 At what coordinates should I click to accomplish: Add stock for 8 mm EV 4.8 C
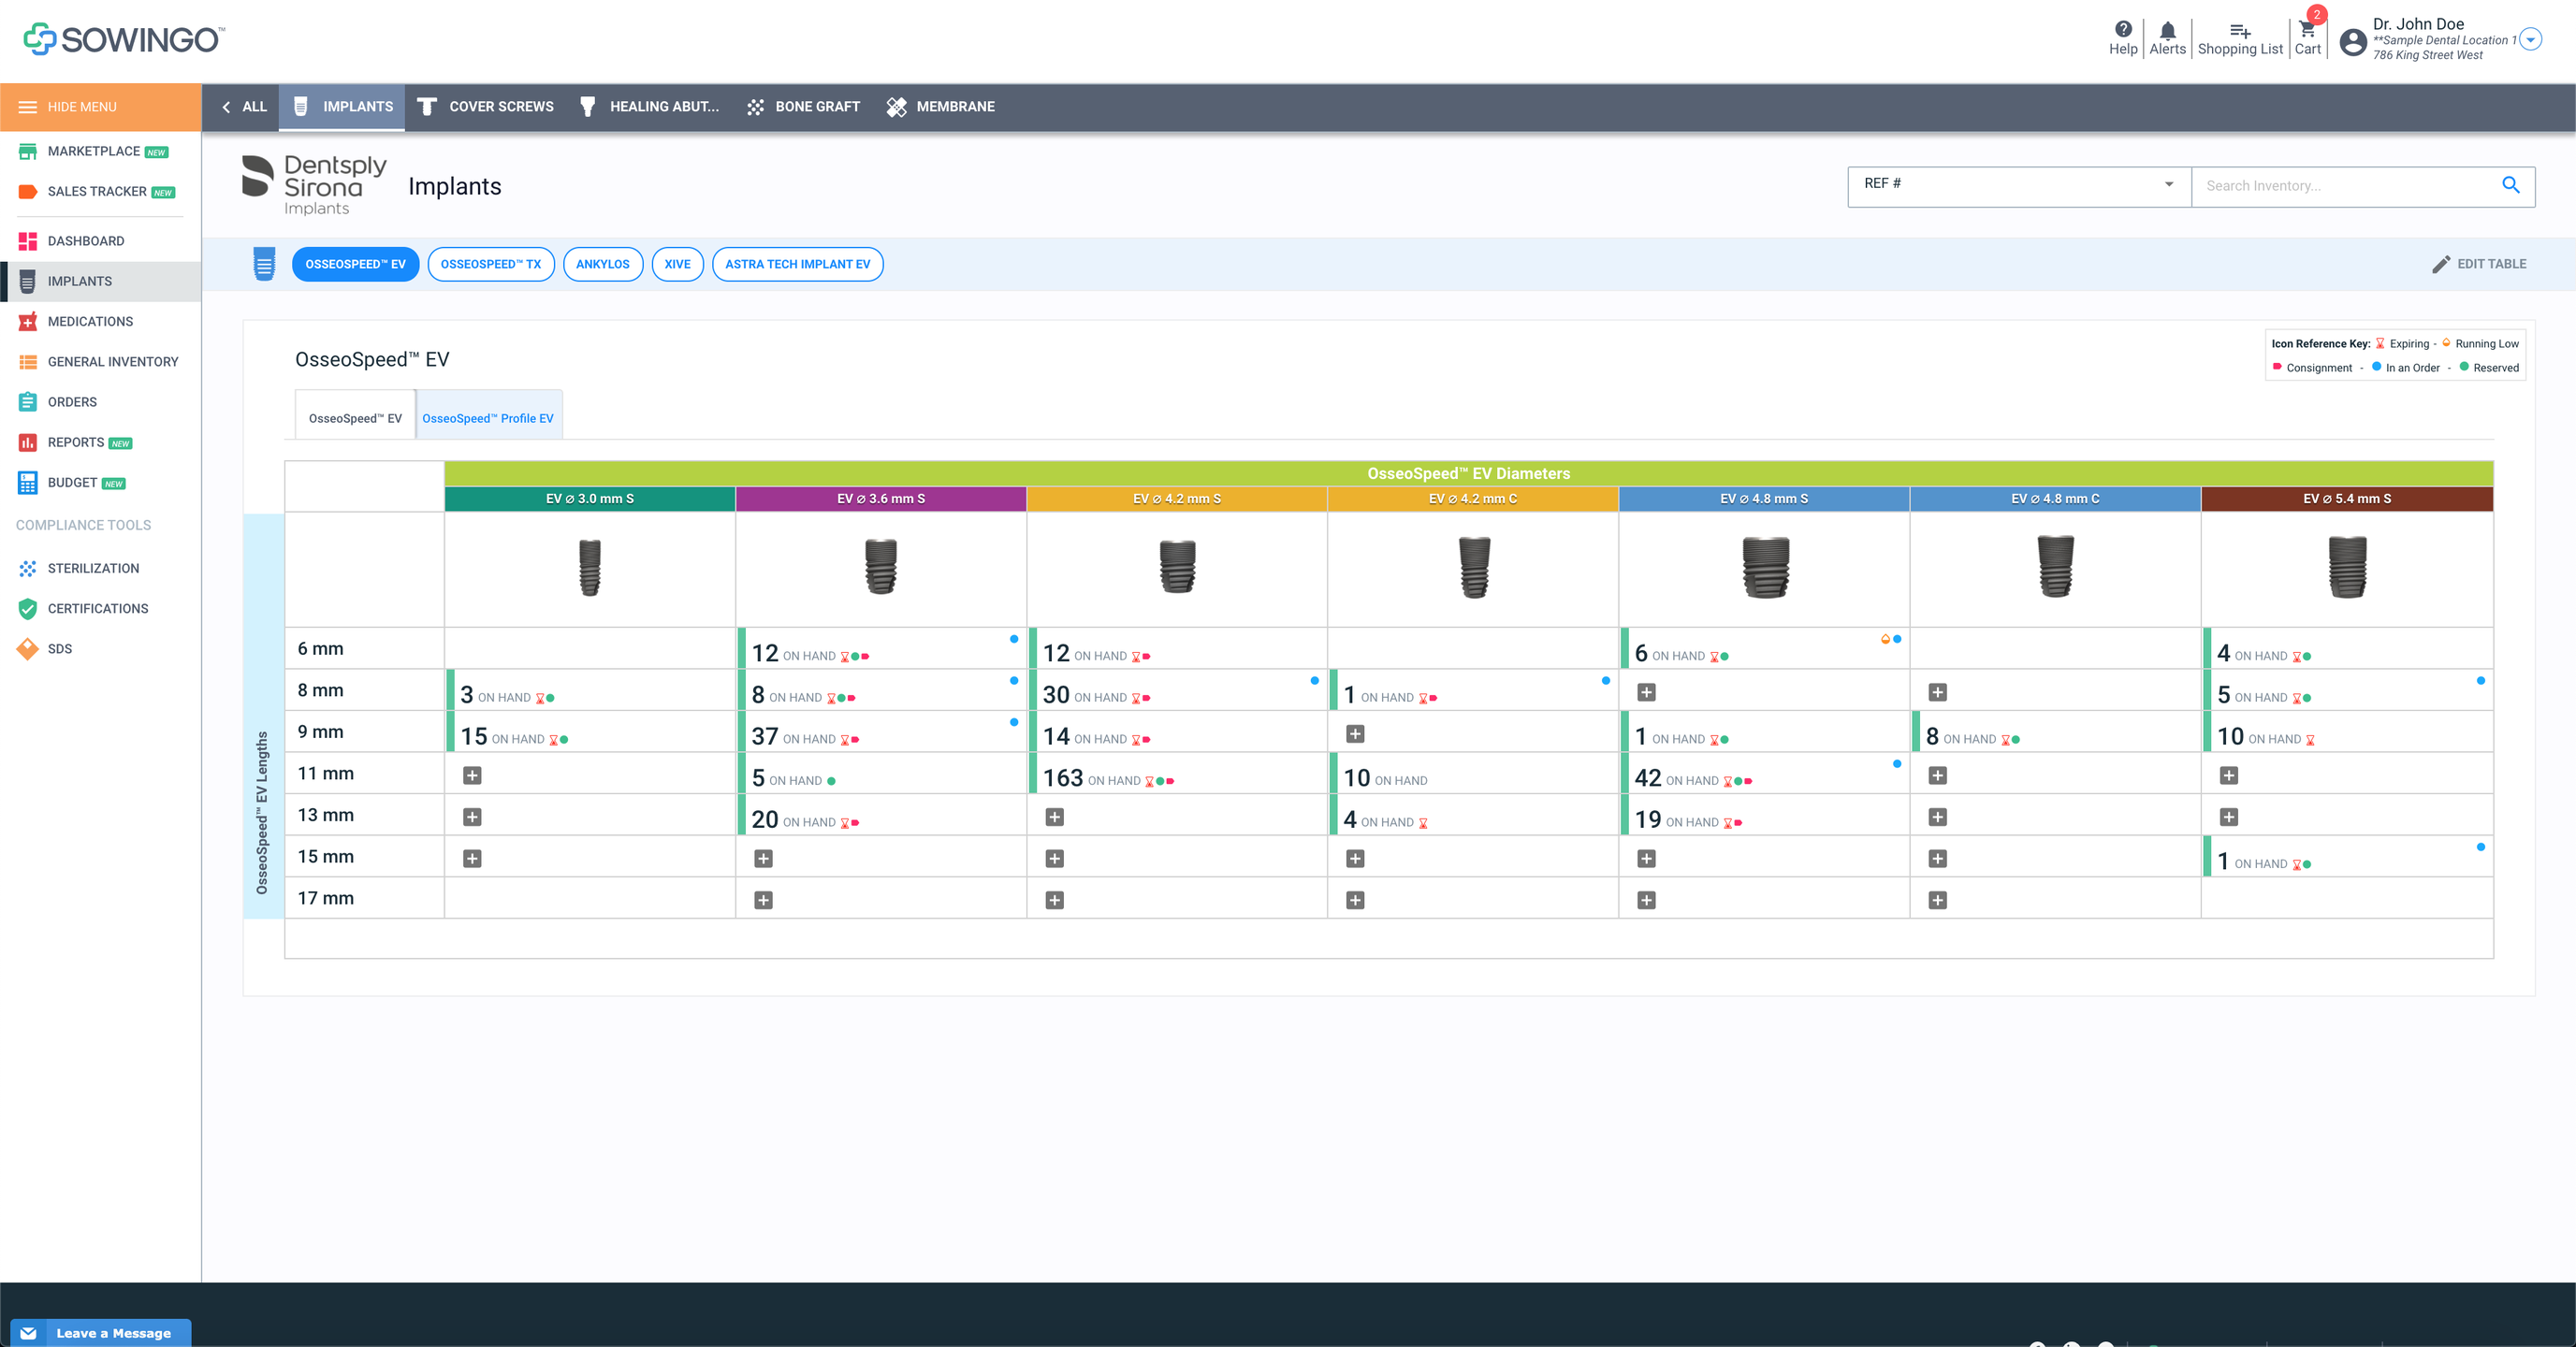pos(1937,692)
